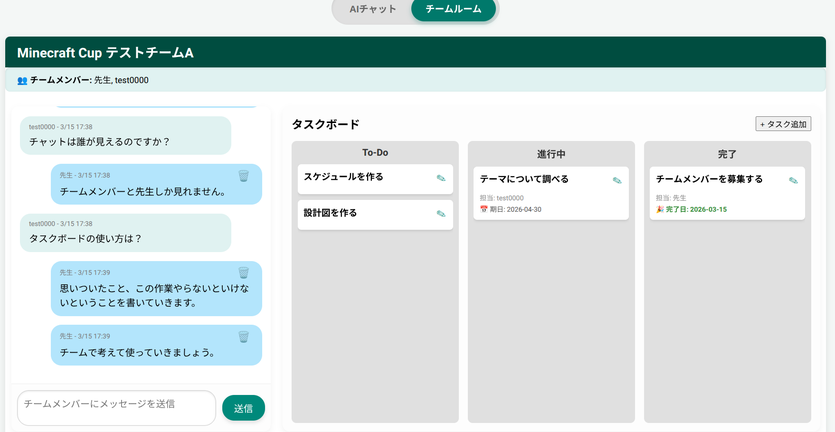
Task: Delete the message starting with 思いついたこと
Action: pos(243,273)
